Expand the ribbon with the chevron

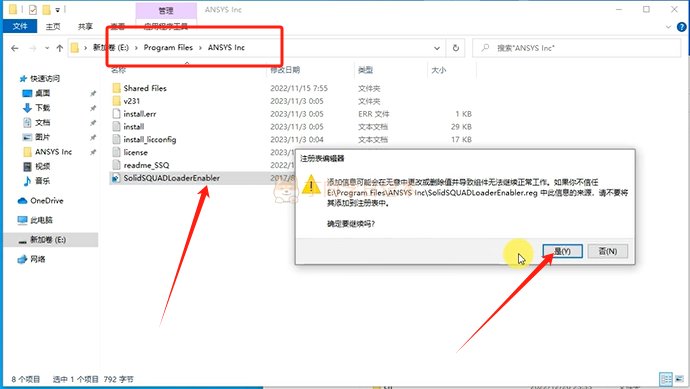[668, 27]
